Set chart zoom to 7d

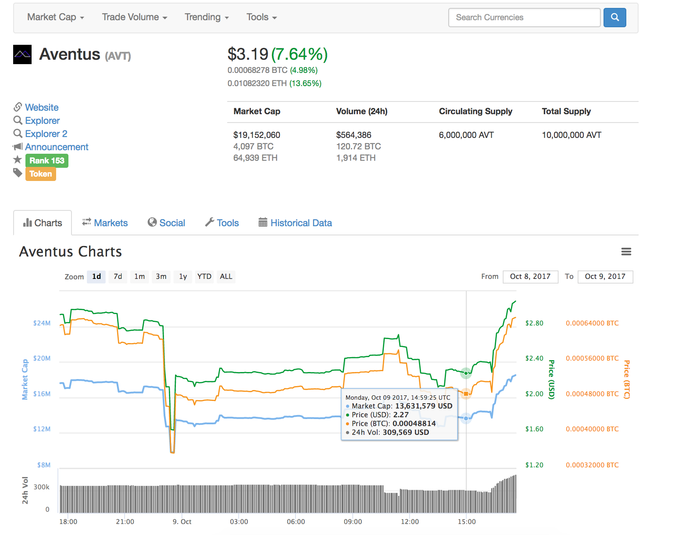[x=118, y=276]
